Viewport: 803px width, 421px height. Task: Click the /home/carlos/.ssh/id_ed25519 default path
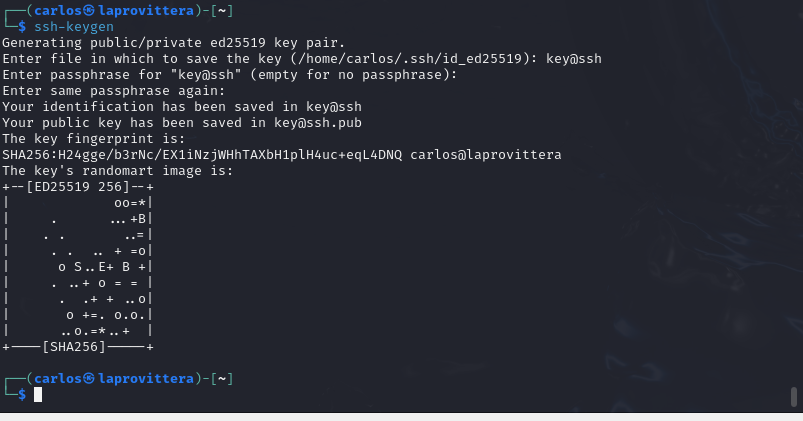tap(409, 59)
